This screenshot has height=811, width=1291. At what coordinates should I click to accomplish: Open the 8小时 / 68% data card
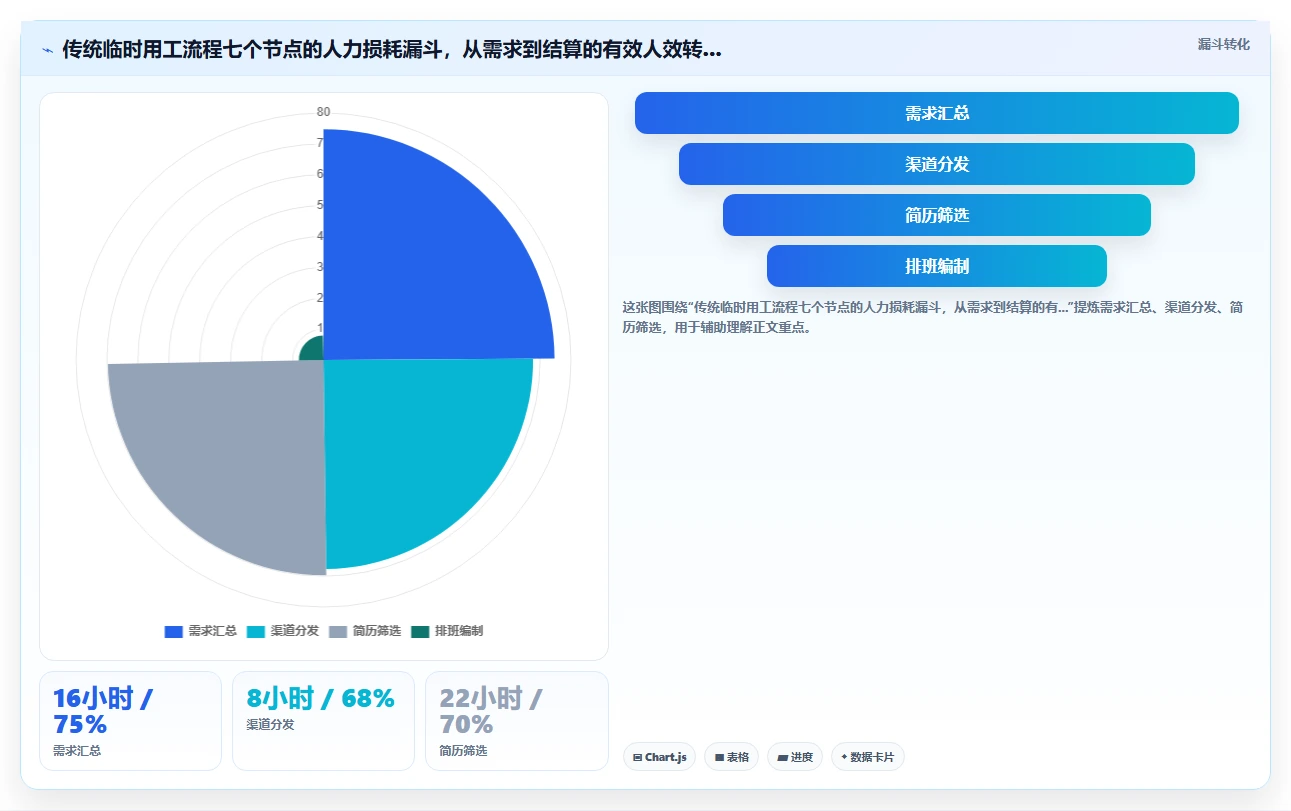323,721
